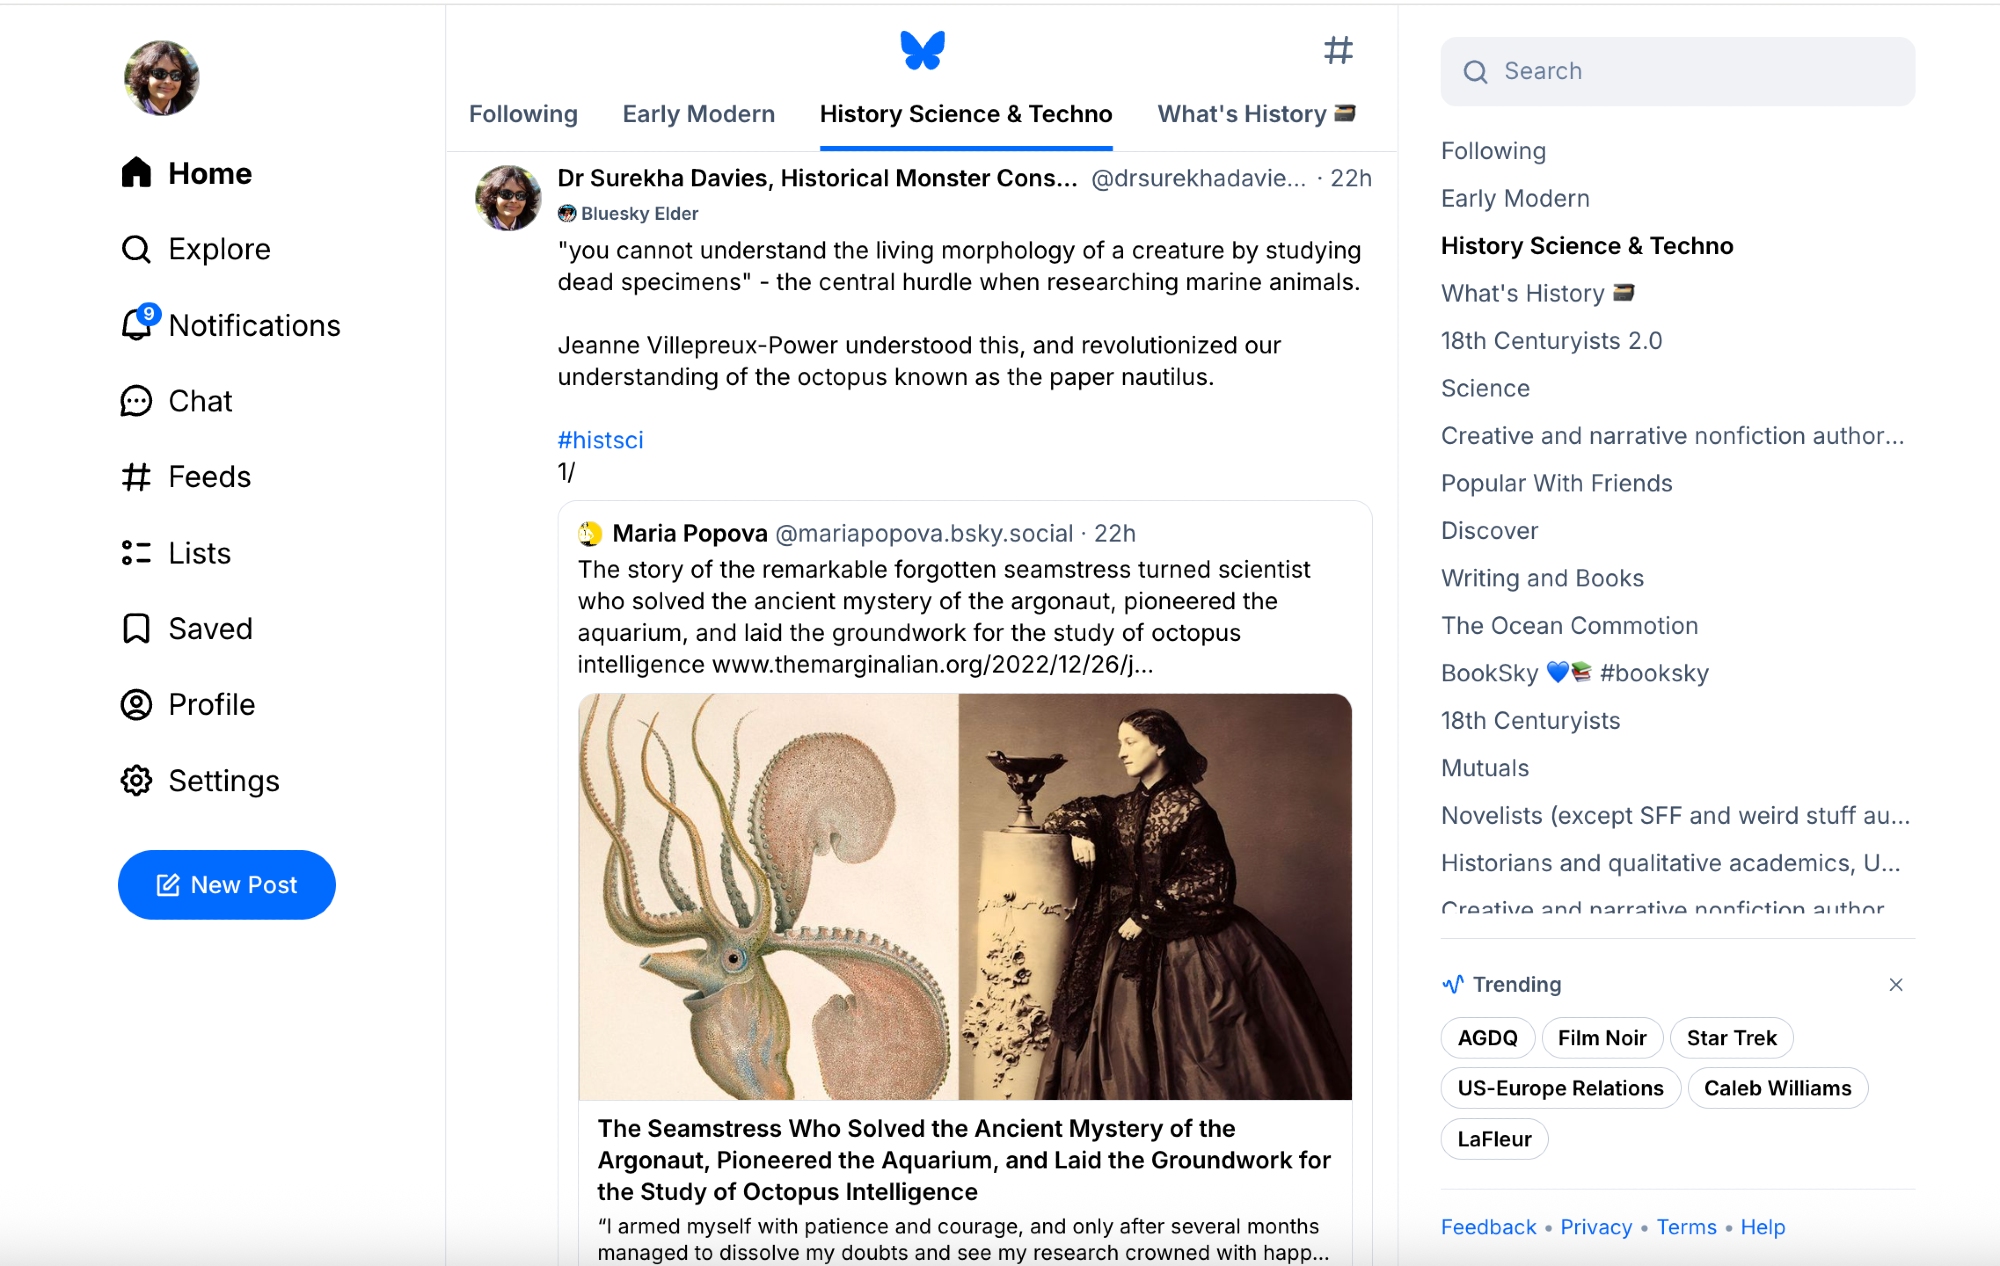Open the Ocean Commotion feed link
The image size is (2000, 1266).
pyautogui.click(x=1569, y=626)
